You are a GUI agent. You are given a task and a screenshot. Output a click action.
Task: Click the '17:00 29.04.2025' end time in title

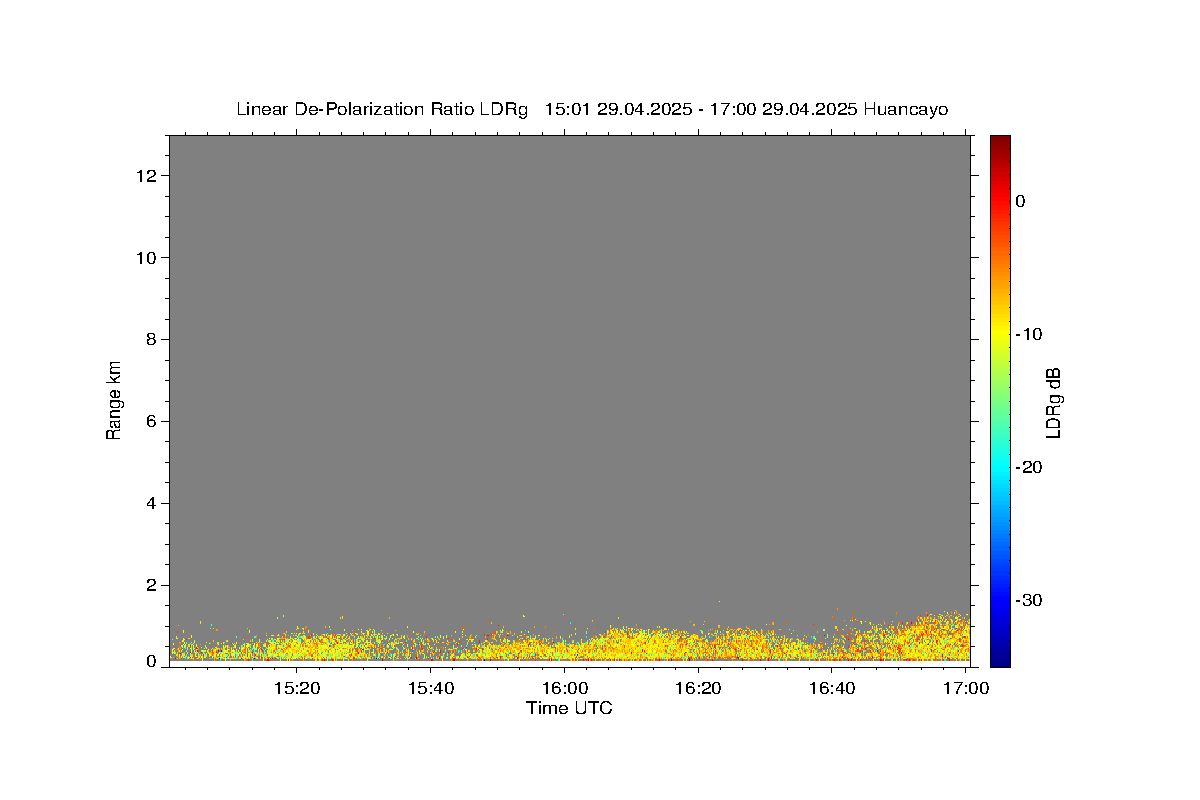[x=783, y=109]
